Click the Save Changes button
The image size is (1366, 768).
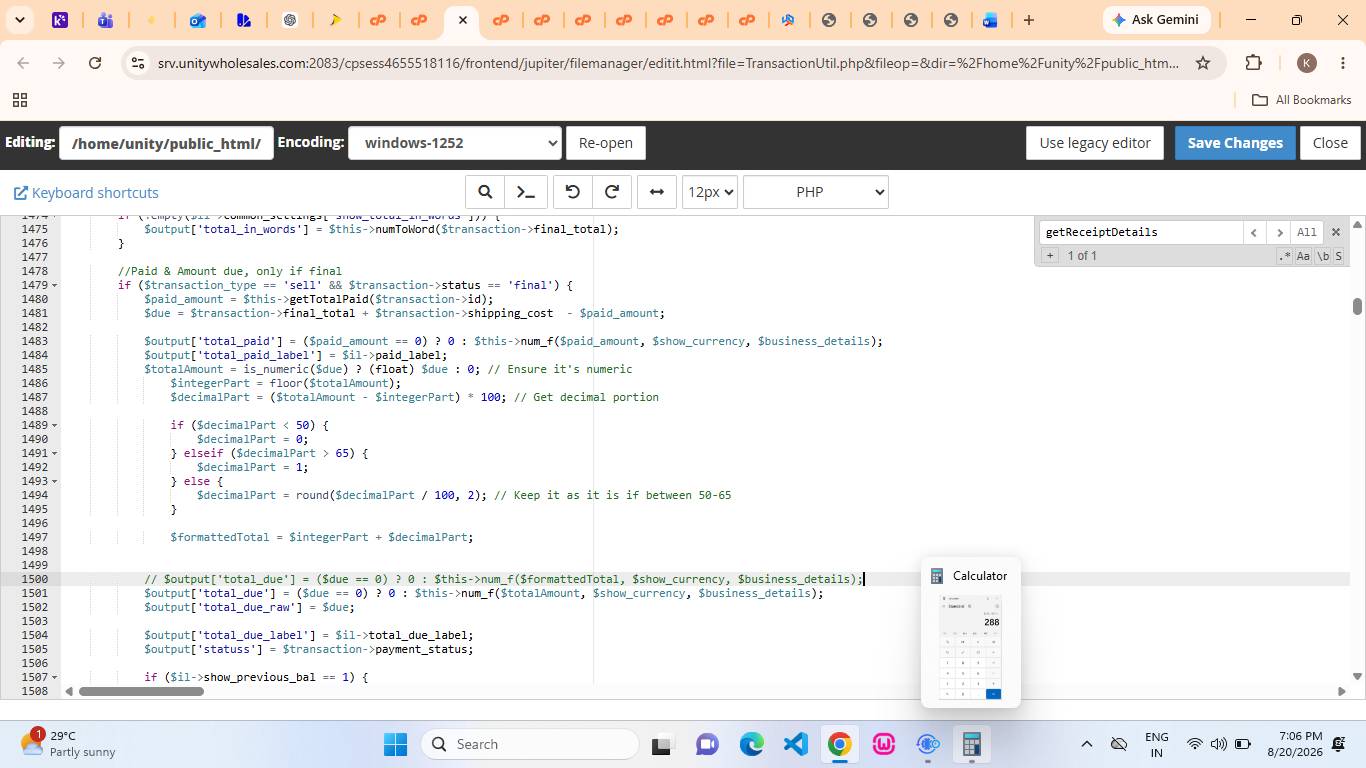coord(1235,143)
